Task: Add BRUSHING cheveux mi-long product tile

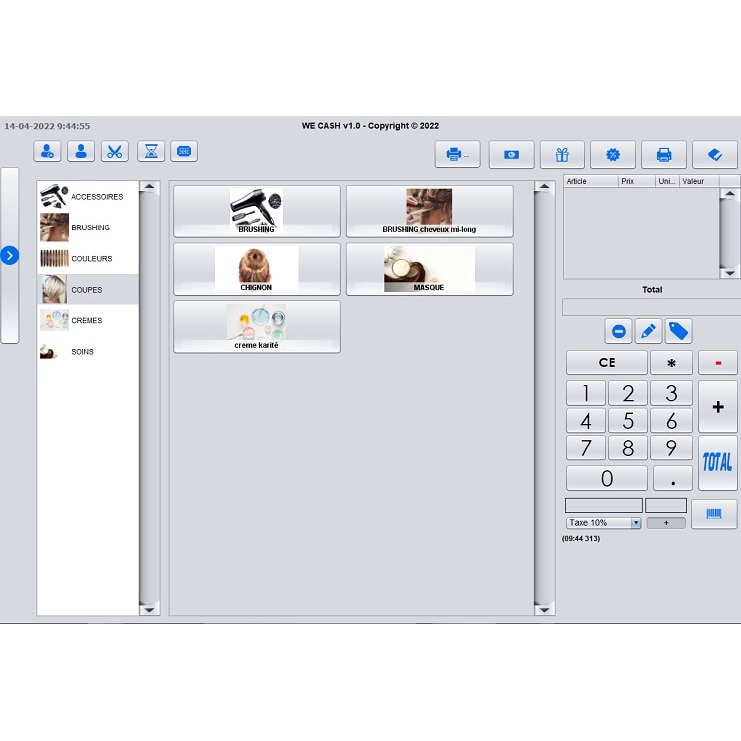Action: [x=430, y=211]
